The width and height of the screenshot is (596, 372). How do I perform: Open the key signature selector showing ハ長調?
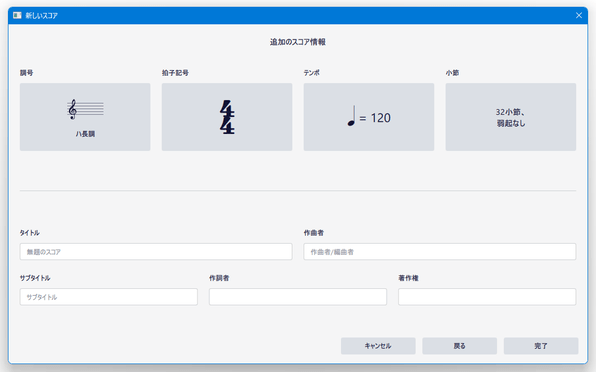pos(85,117)
